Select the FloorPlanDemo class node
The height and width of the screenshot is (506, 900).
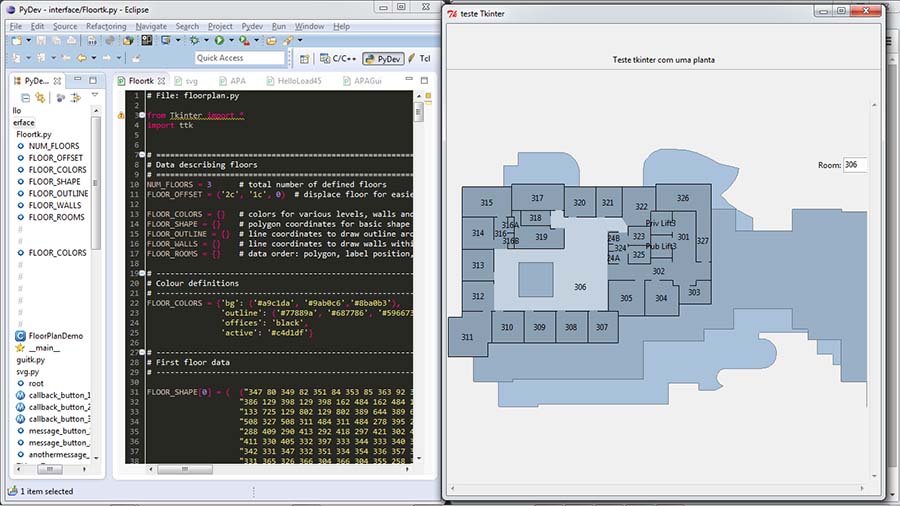pyautogui.click(x=56, y=336)
